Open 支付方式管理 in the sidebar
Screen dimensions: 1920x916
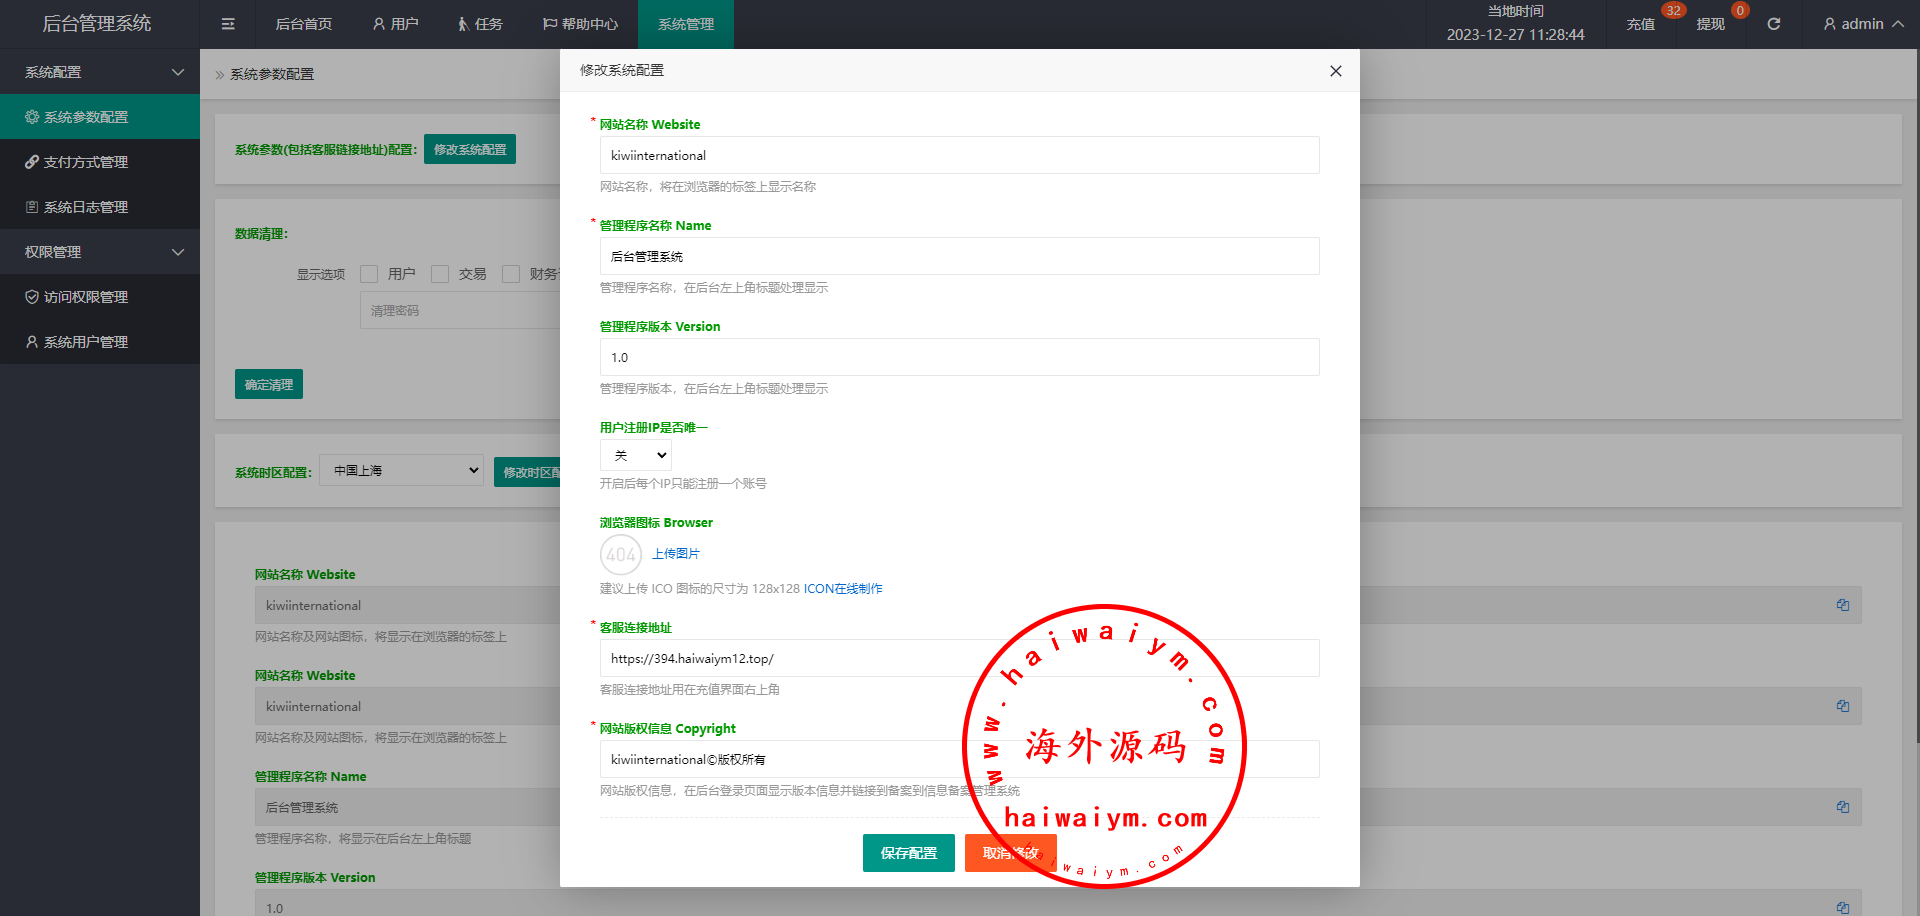pos(86,162)
